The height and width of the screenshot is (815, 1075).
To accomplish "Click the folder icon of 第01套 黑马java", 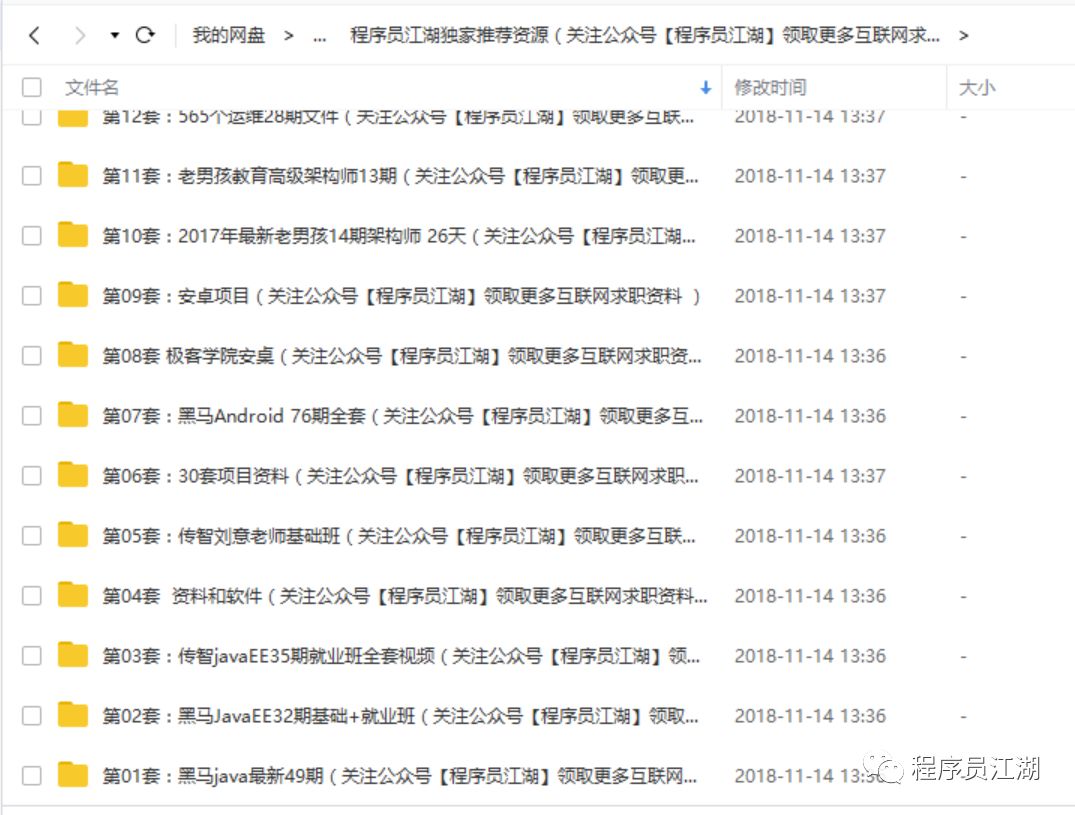I will [x=73, y=775].
